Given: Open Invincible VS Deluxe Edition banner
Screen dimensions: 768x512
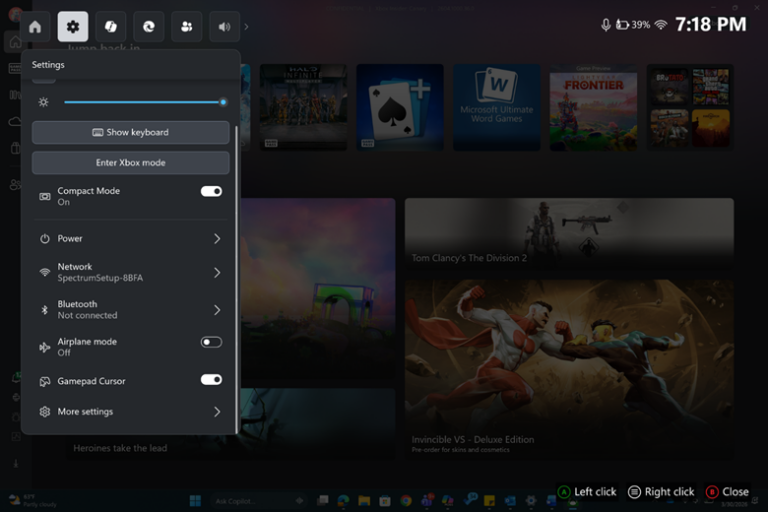Looking at the screenshot, I should tap(569, 369).
